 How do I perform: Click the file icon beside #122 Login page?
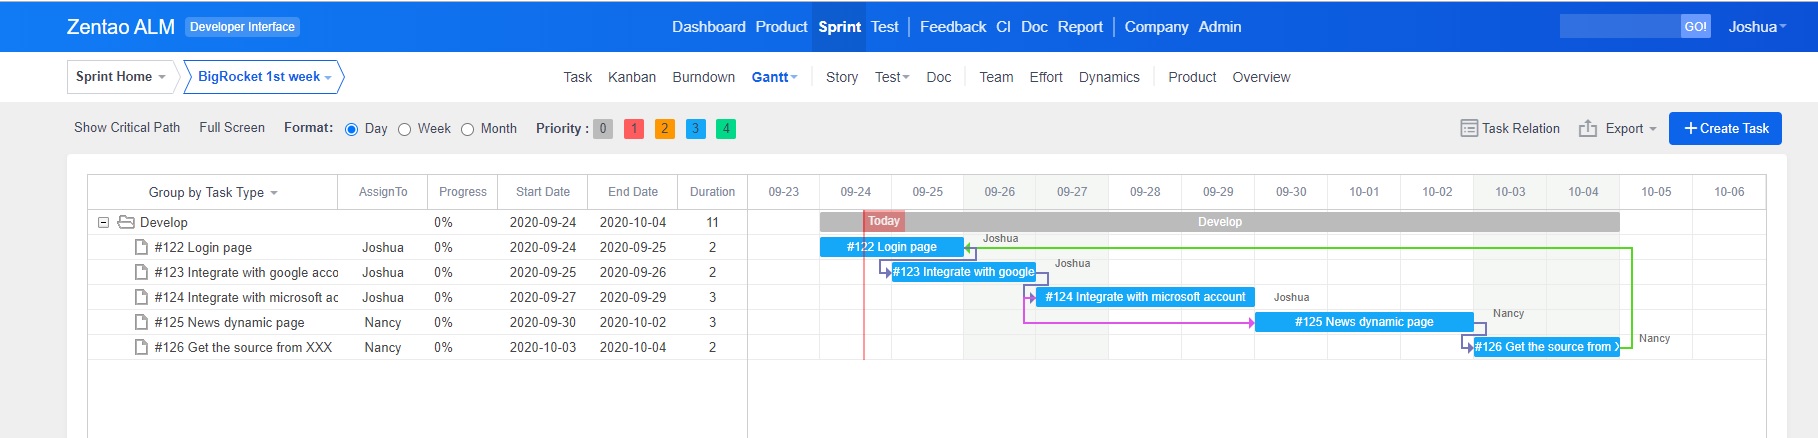(x=141, y=247)
